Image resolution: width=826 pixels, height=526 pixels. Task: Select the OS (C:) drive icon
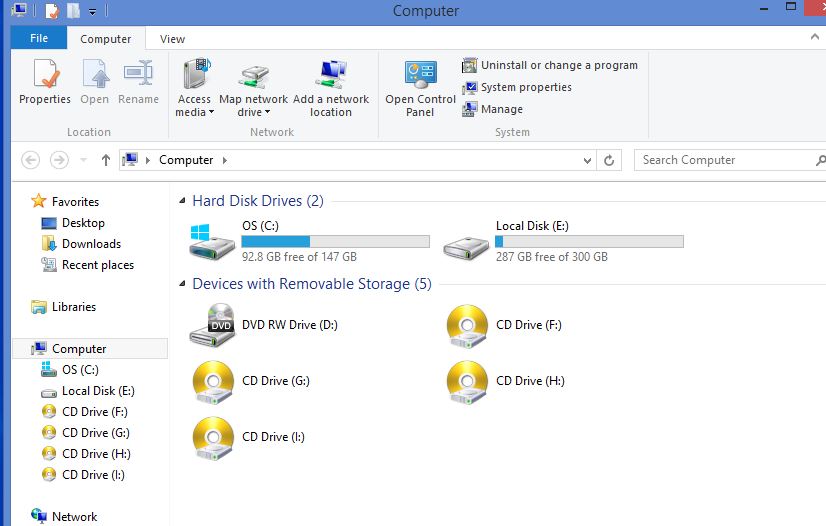[212, 240]
